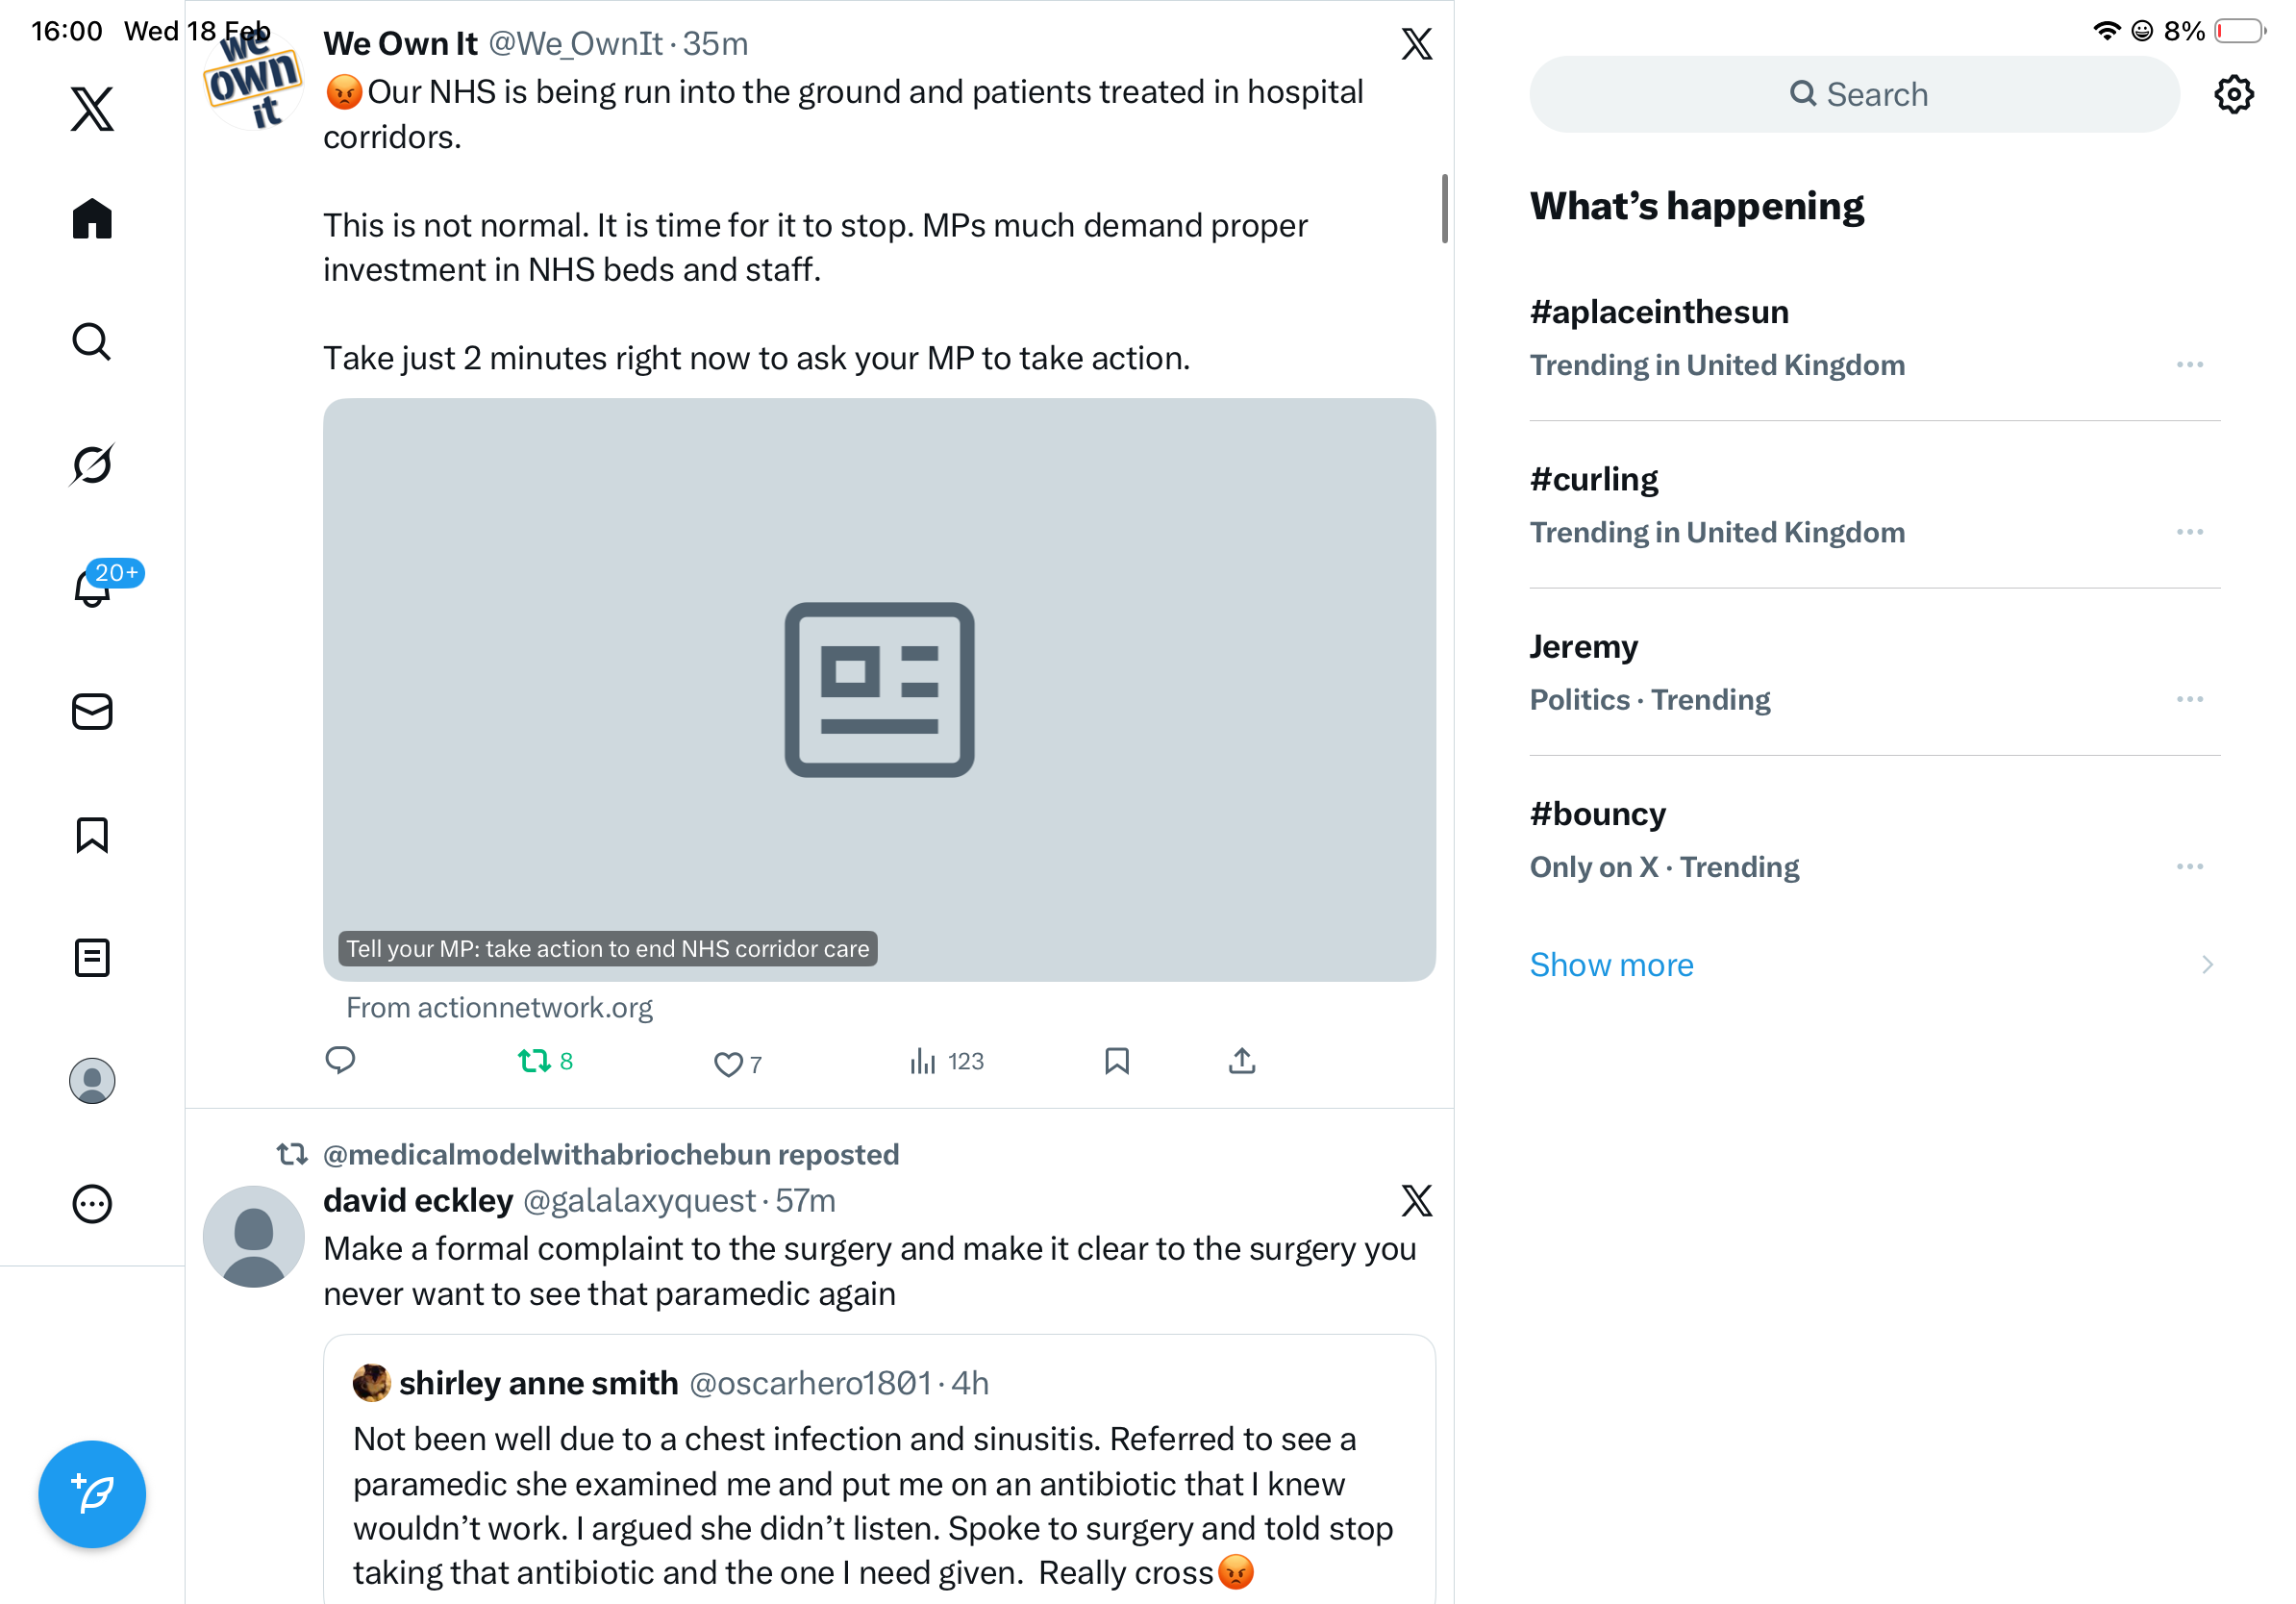Screen dimensions: 2296x1604
Task: Undo repost on We Own It post
Action: pyautogui.click(x=534, y=1061)
